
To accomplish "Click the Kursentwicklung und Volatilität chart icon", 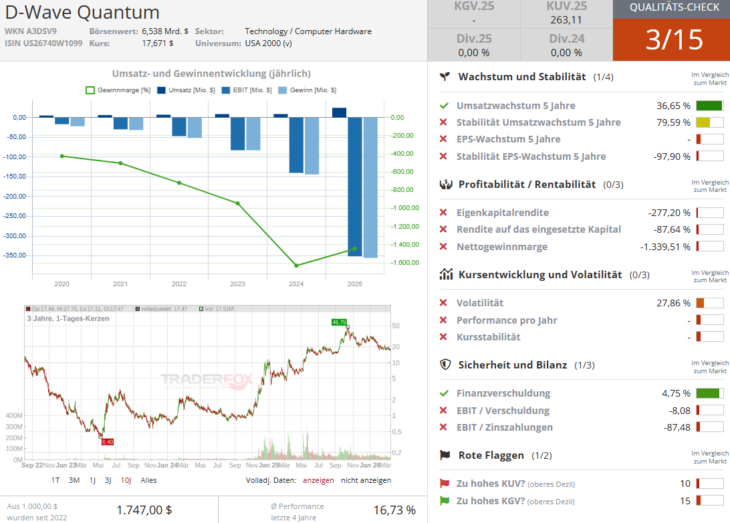I will [445, 274].
